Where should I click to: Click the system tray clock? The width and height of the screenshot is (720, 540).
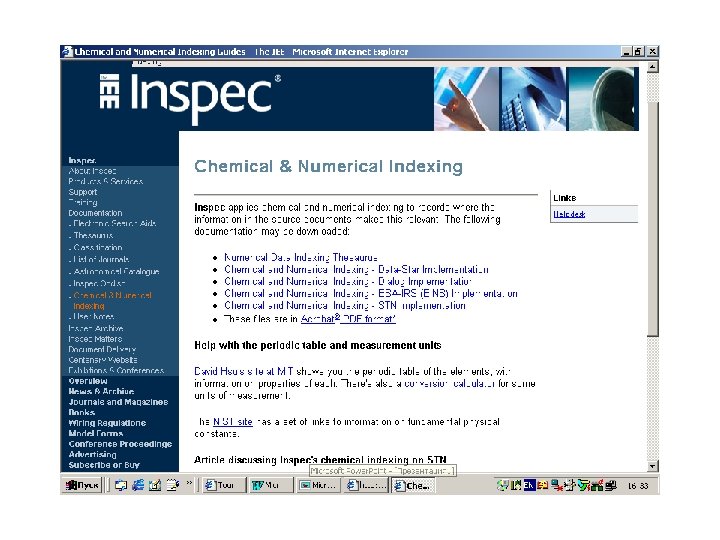click(x=638, y=485)
